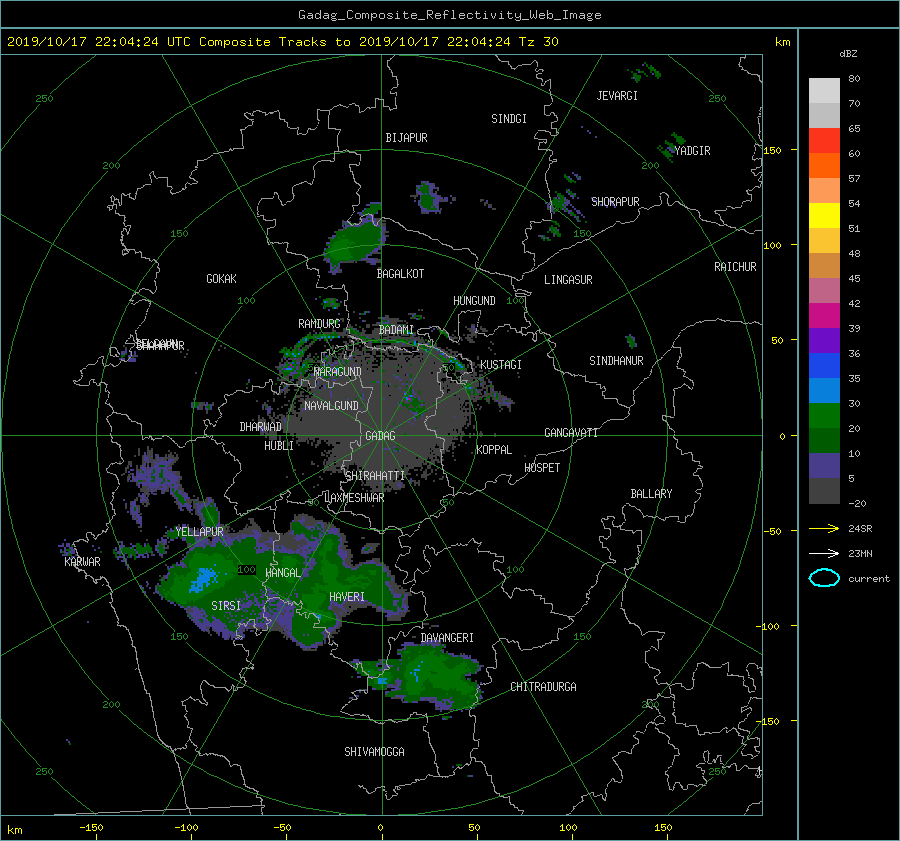
Task: Click the green echo cell north of BAGALKOT
Action: pos(355,244)
